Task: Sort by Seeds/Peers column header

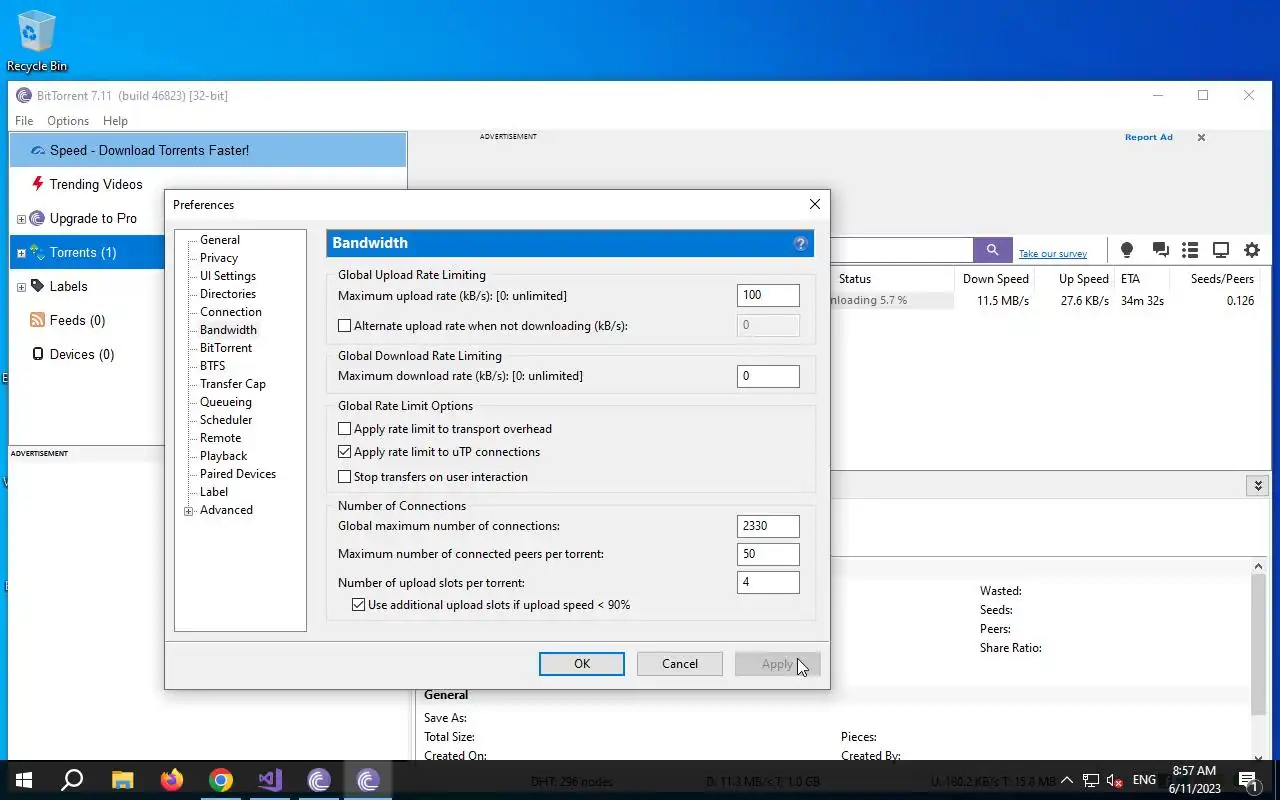Action: (1222, 279)
